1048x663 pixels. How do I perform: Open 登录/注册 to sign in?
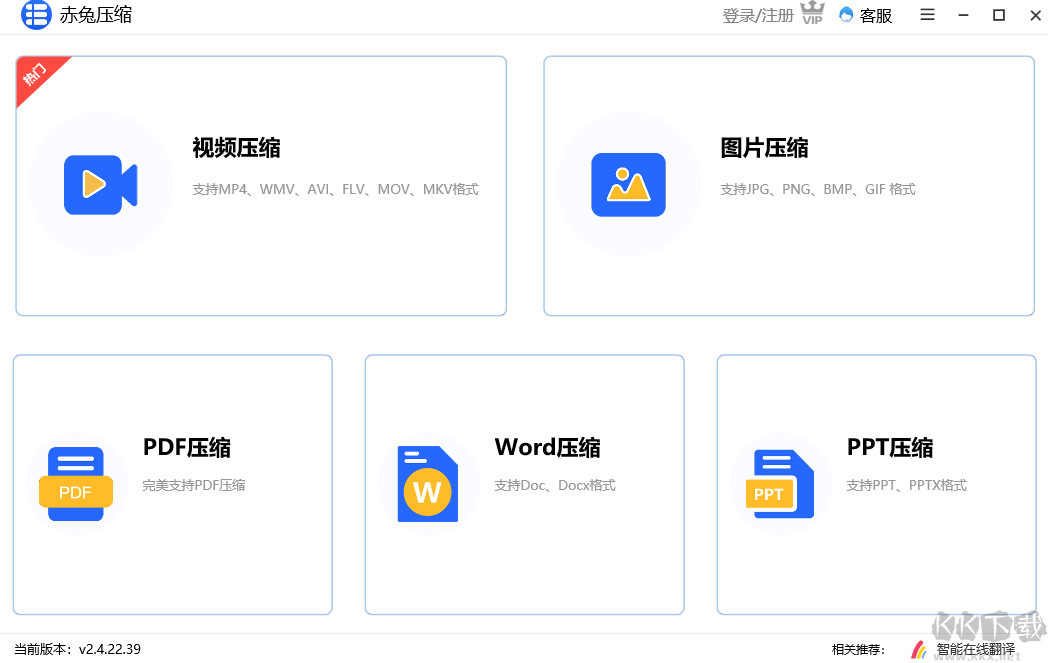[756, 15]
